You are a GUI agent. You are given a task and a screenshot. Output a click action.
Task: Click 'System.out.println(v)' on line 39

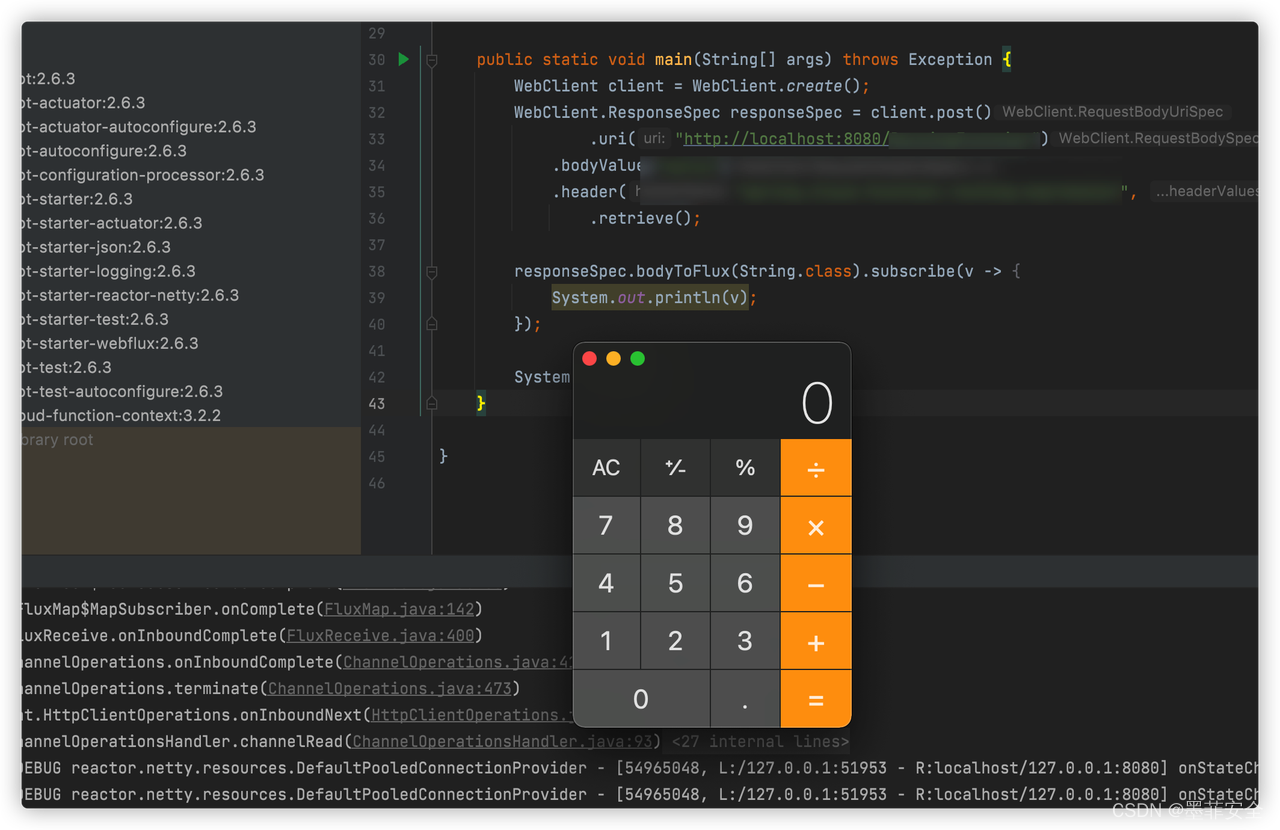click(x=650, y=298)
